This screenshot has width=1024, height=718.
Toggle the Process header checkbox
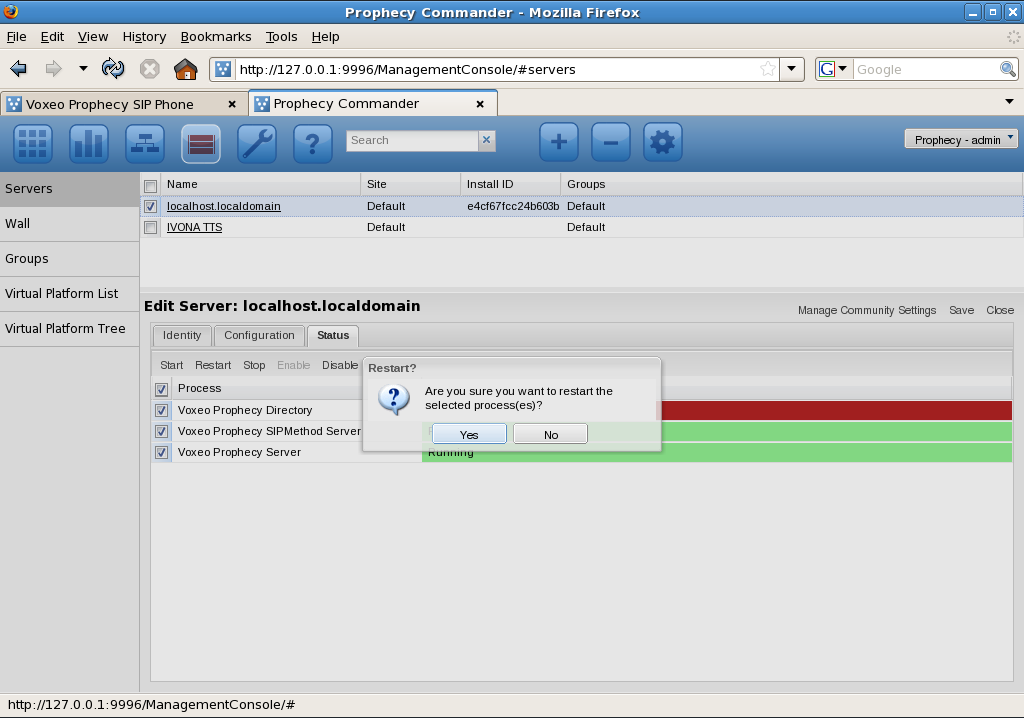[x=161, y=389]
